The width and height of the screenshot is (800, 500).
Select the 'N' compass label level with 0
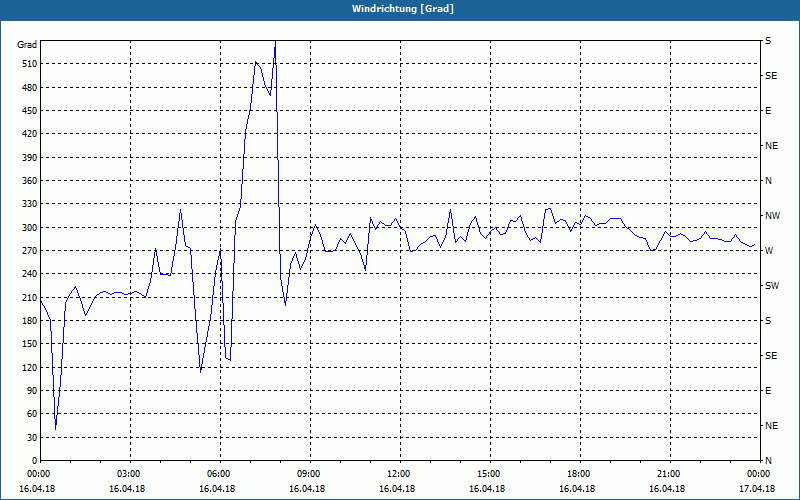click(768, 461)
